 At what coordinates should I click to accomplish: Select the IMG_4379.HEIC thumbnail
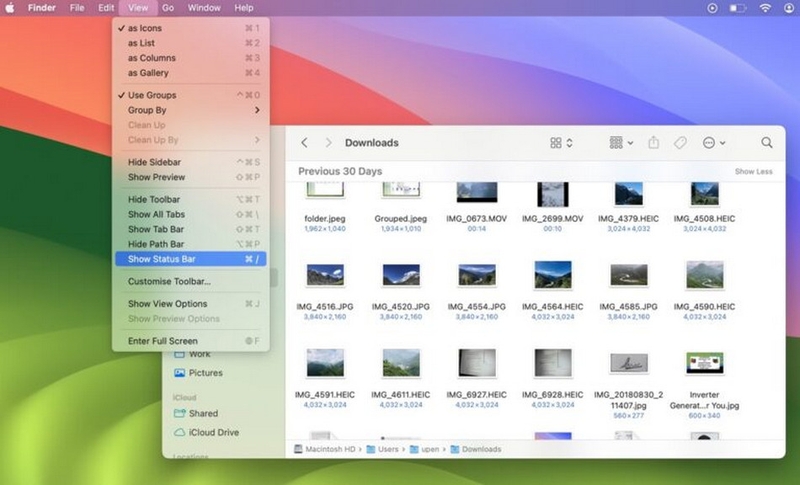coord(629,194)
